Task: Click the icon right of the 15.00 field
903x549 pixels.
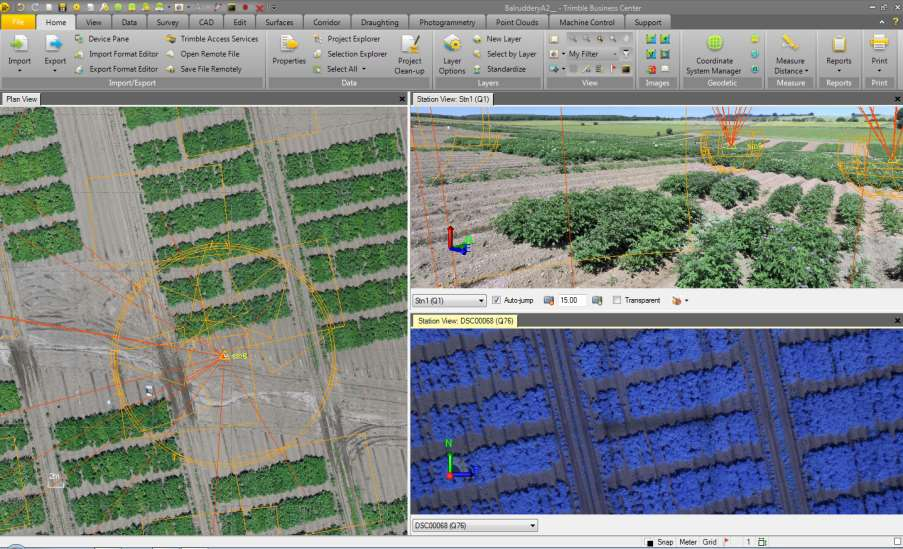Action: coord(597,300)
